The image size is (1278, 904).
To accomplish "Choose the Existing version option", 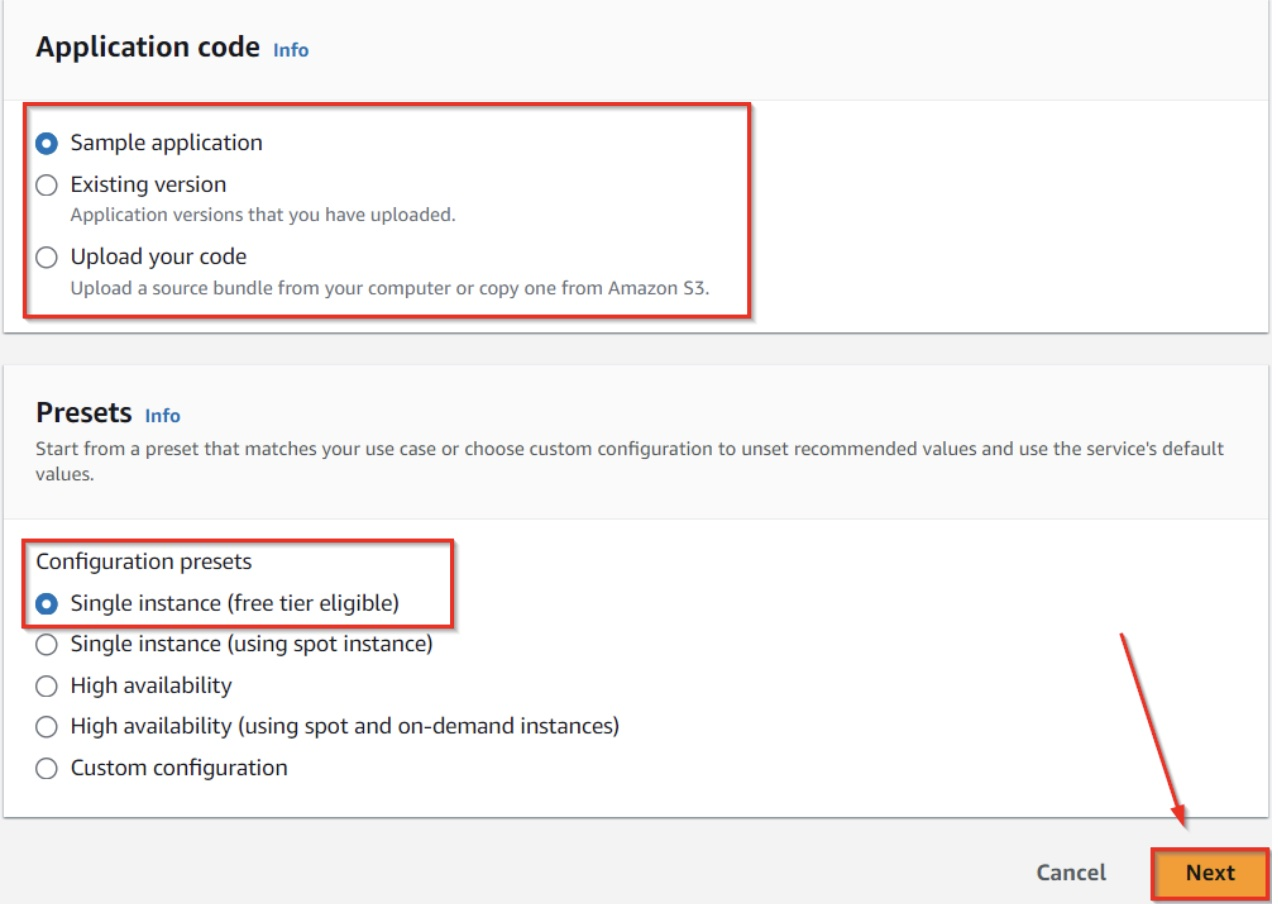I will (x=47, y=185).
